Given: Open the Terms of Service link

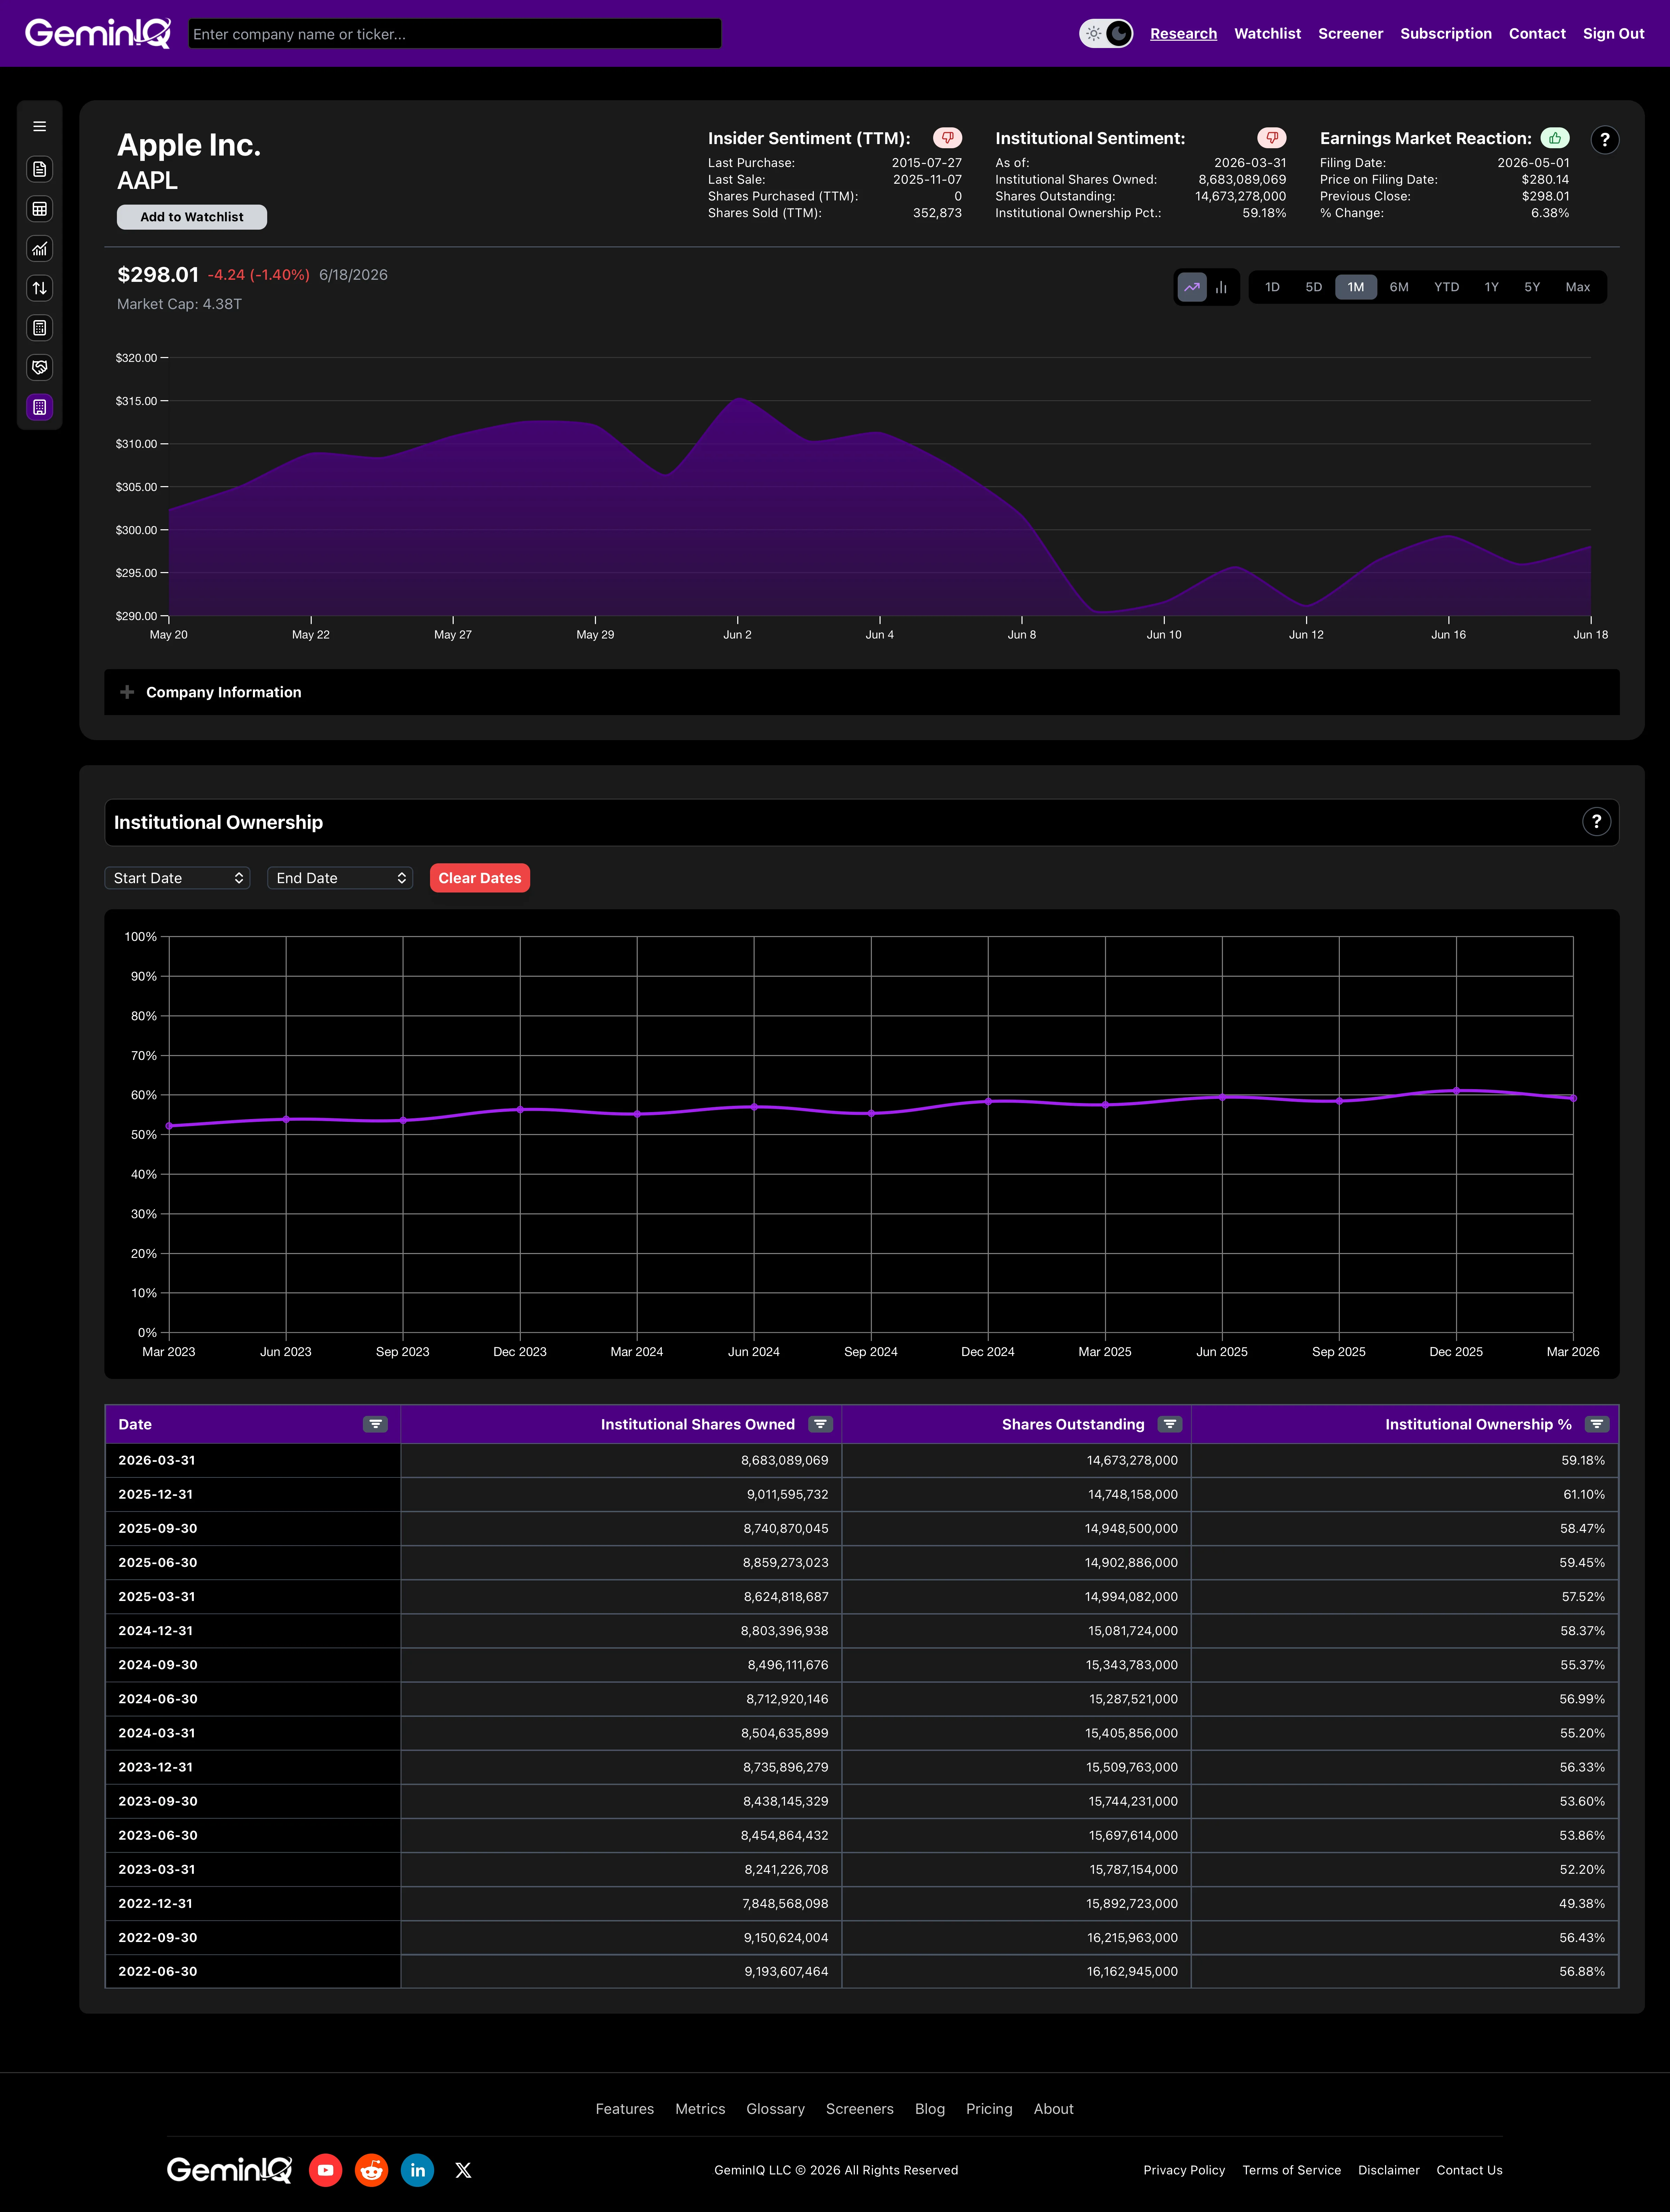Looking at the screenshot, I should point(1292,2170).
